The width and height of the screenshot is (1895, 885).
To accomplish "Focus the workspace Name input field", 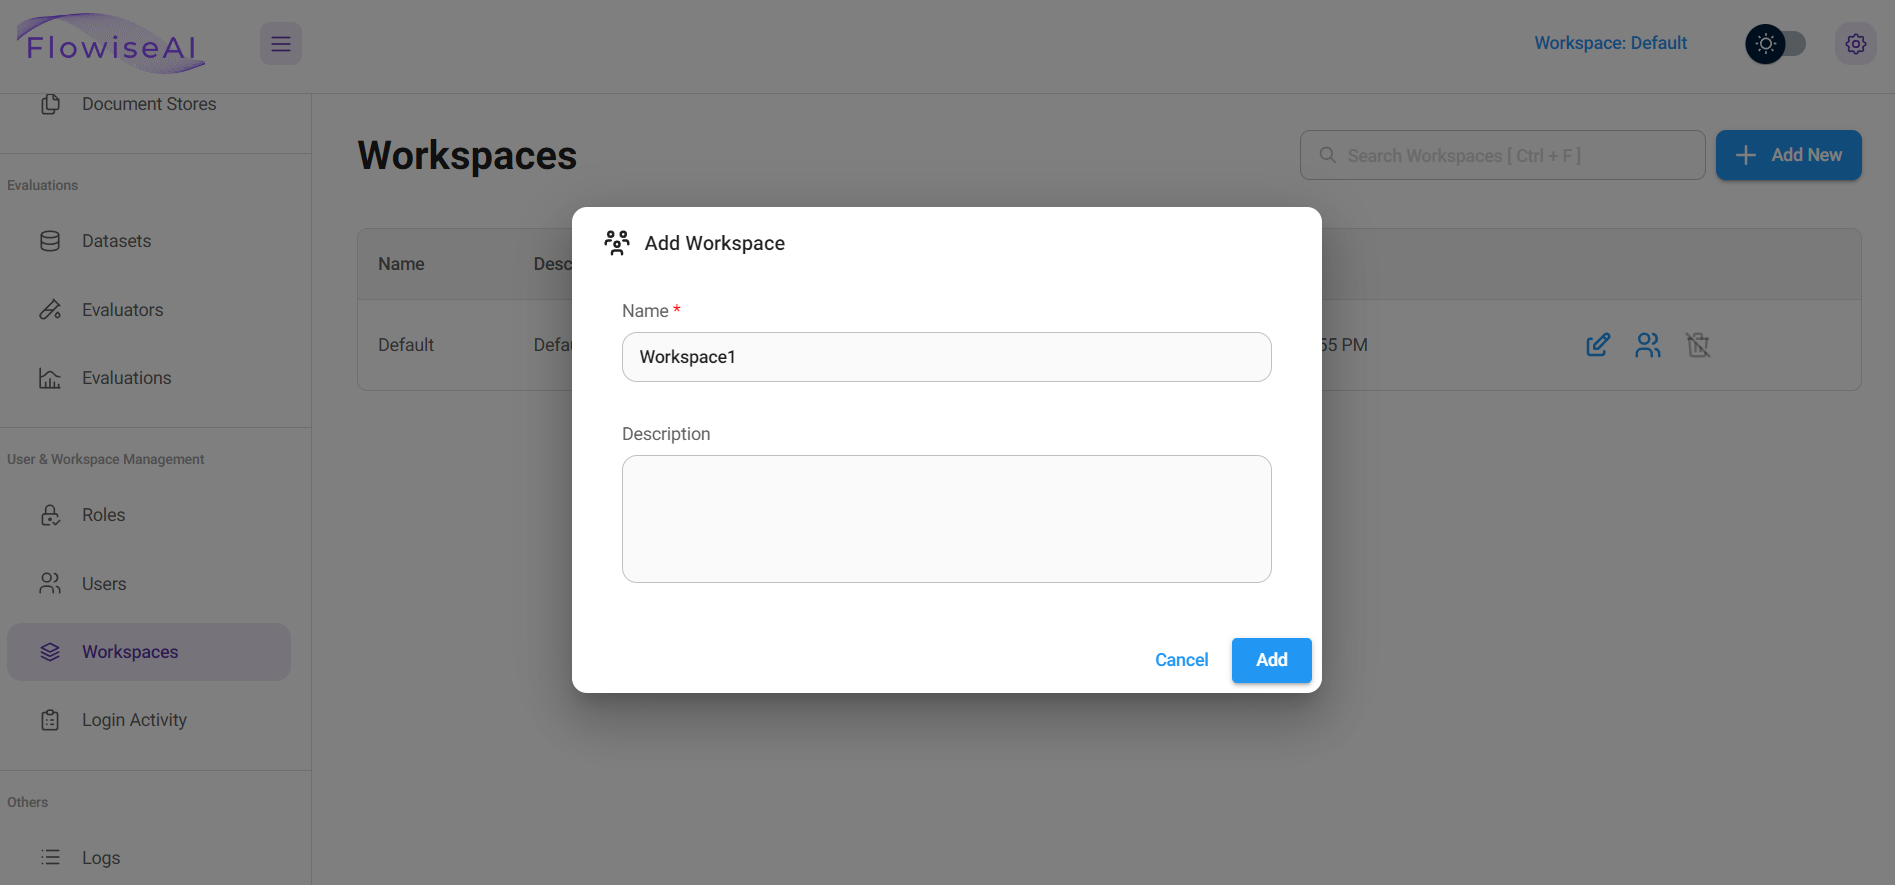I will coord(946,357).
